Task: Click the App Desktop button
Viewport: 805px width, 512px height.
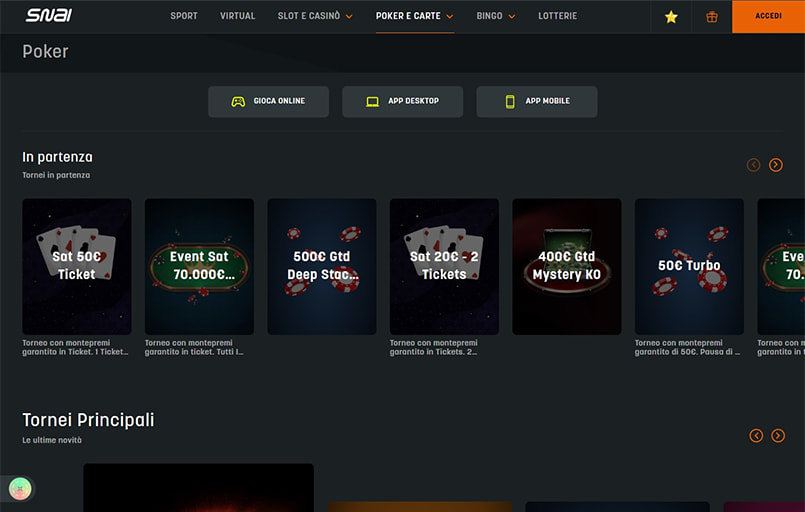Action: pyautogui.click(x=402, y=102)
